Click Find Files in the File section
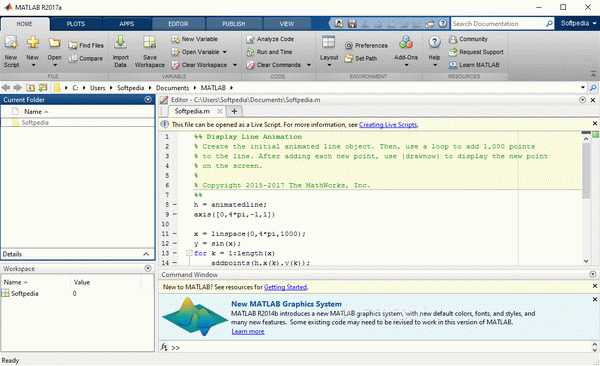This screenshot has height=366, width=600. [x=86, y=46]
